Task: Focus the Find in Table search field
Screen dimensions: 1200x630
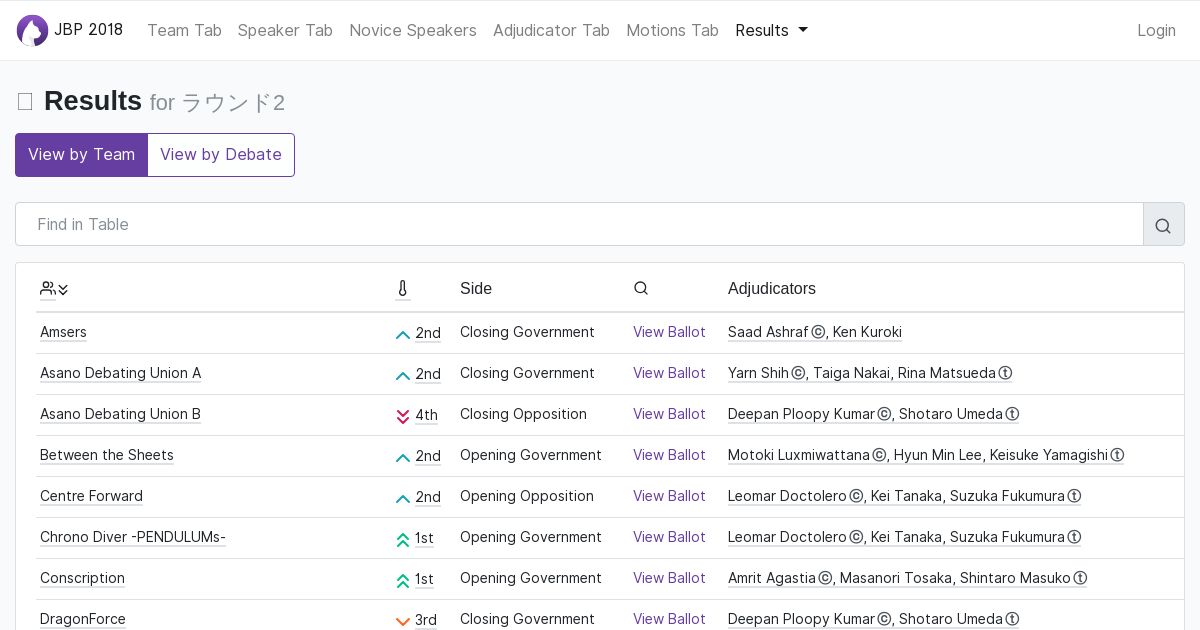Action: pos(580,225)
